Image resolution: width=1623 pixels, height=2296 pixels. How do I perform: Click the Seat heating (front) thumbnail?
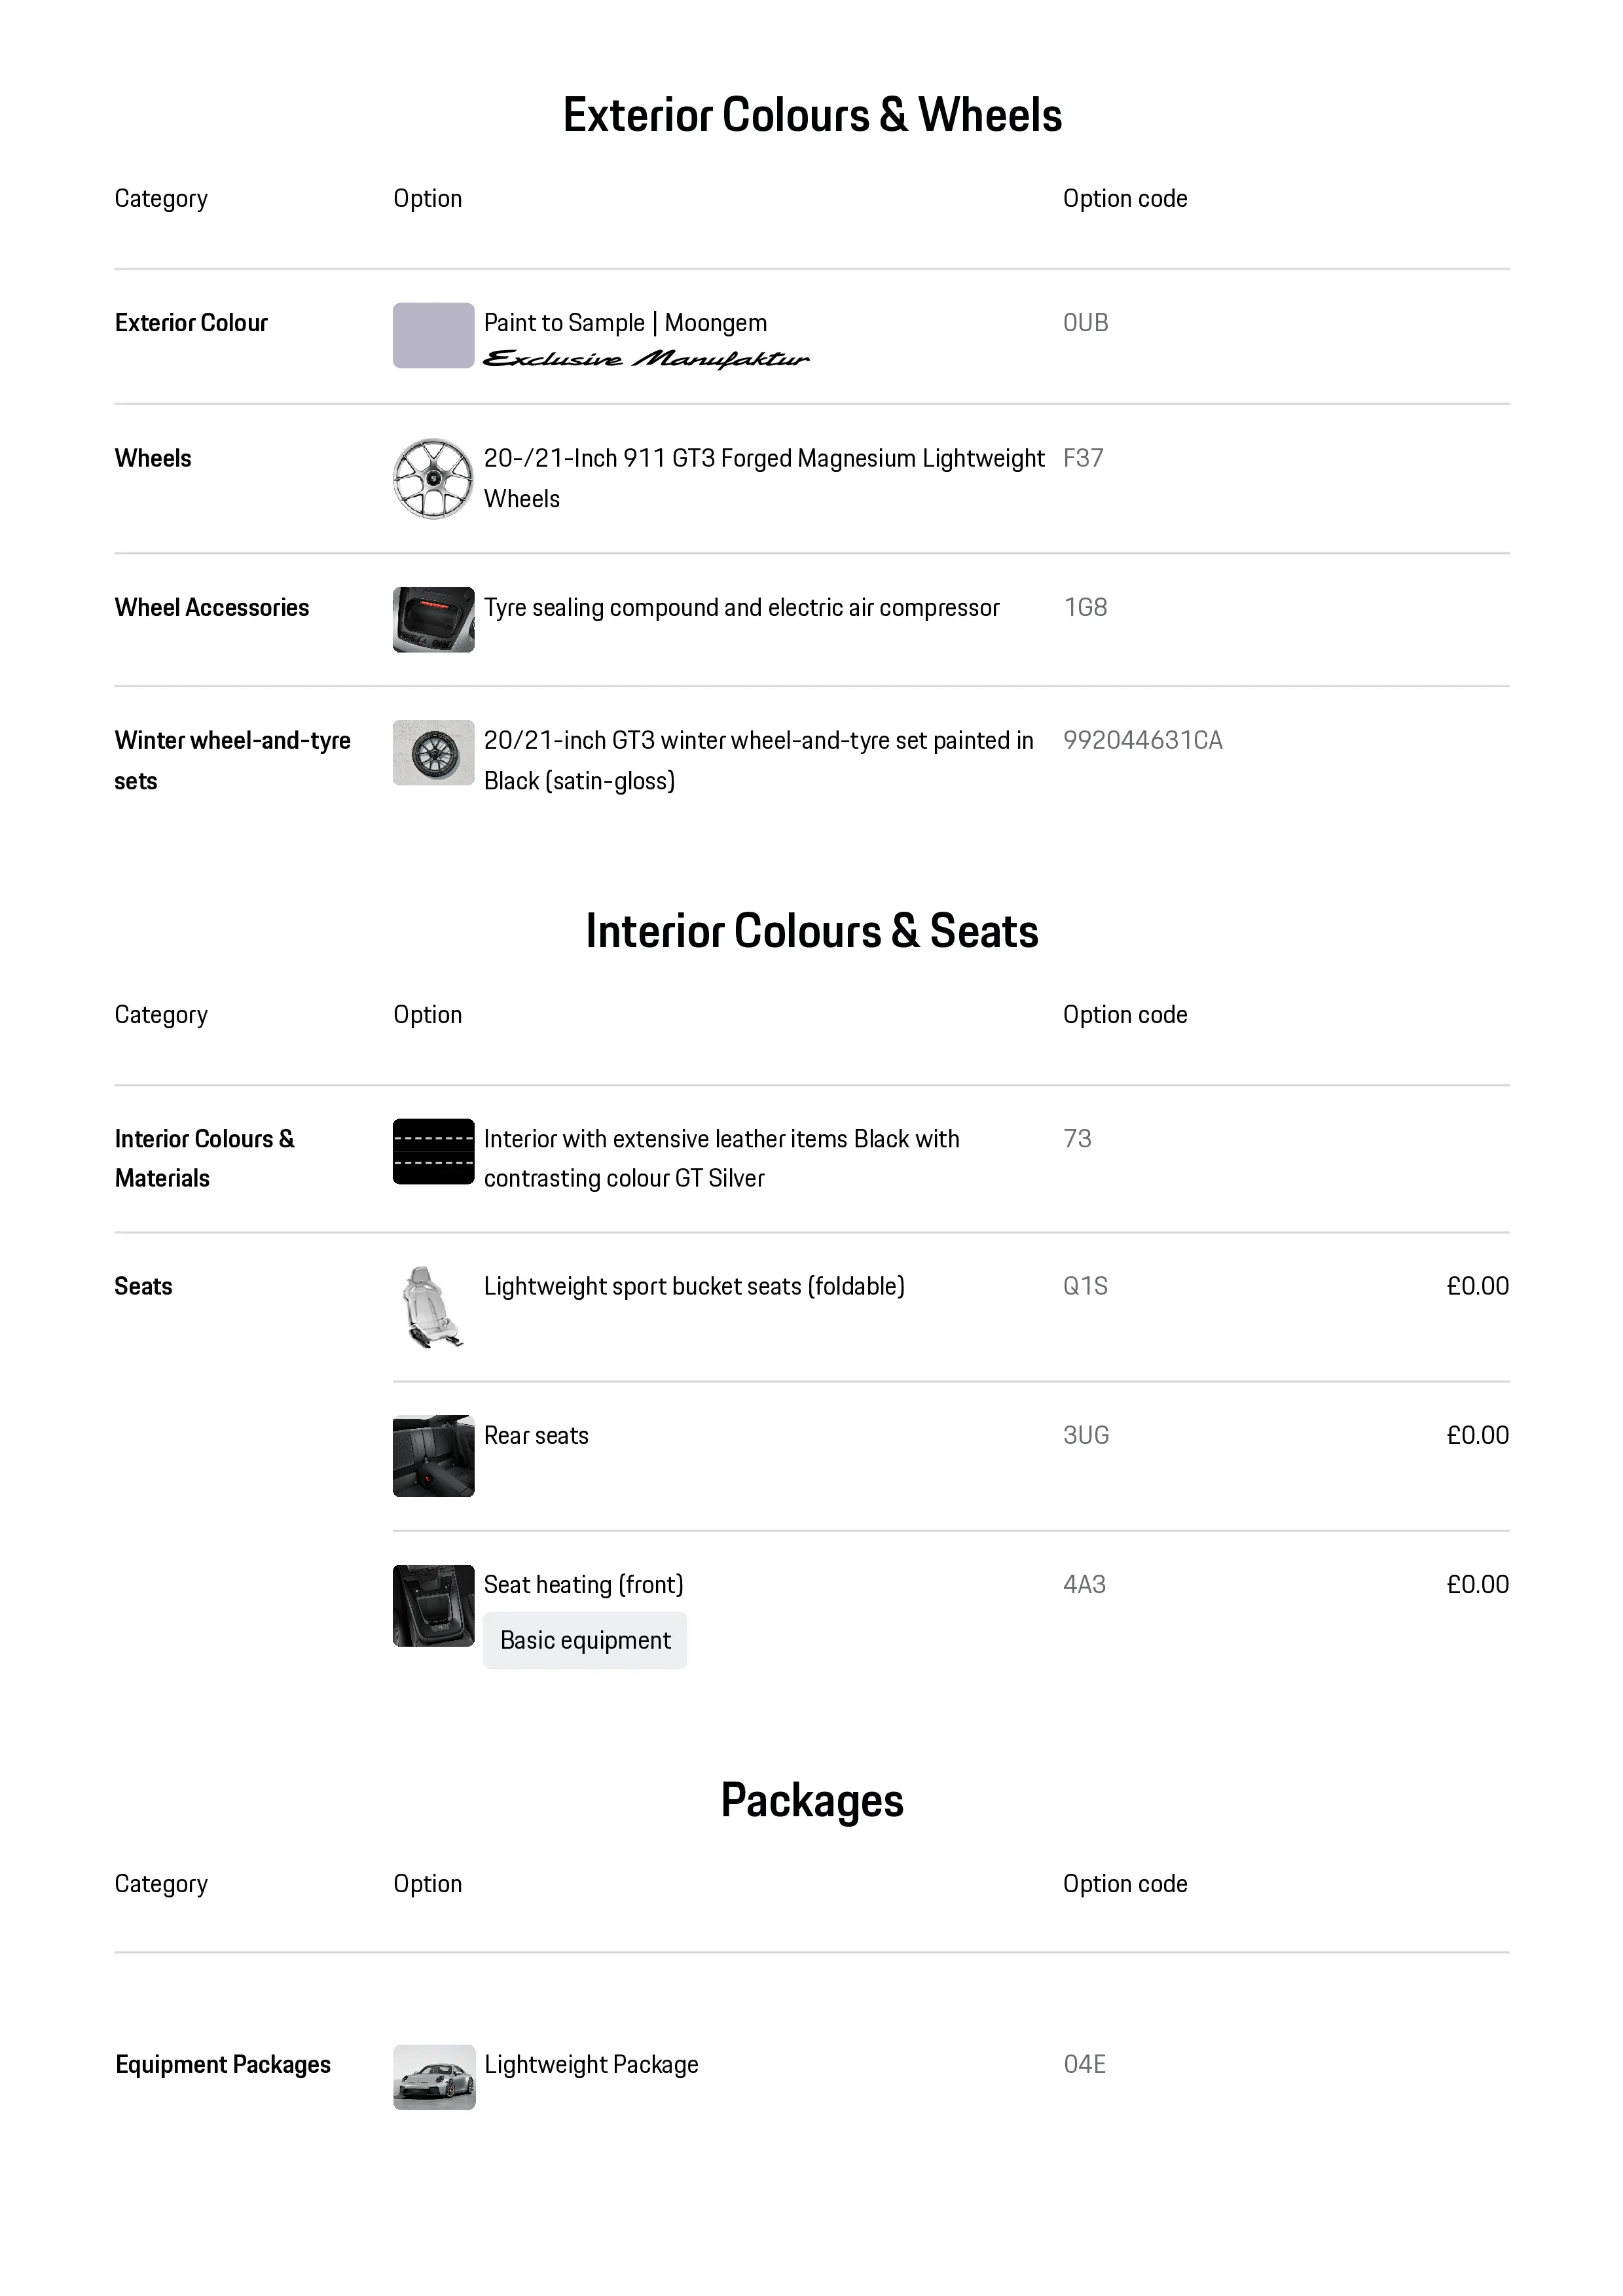[433, 1605]
